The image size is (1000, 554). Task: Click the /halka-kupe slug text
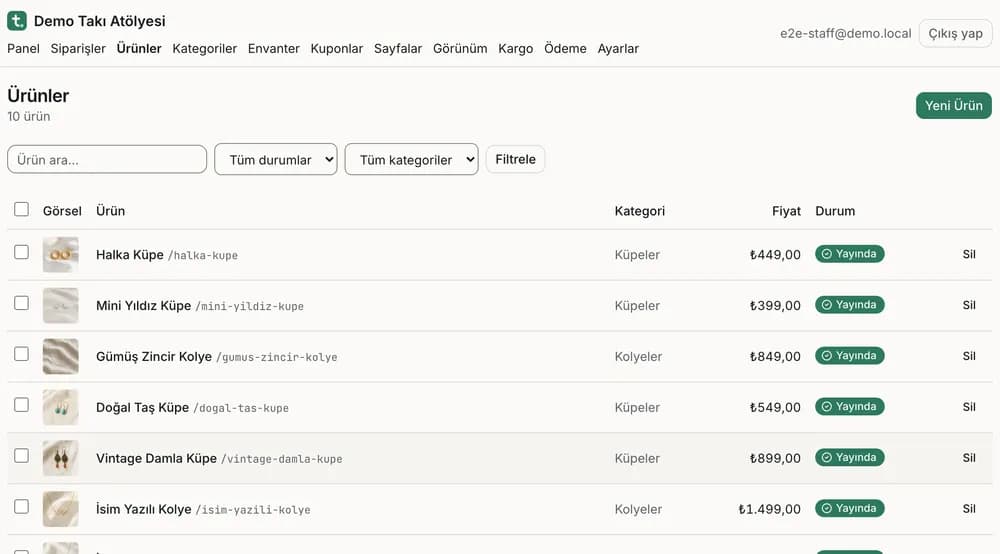(203, 255)
